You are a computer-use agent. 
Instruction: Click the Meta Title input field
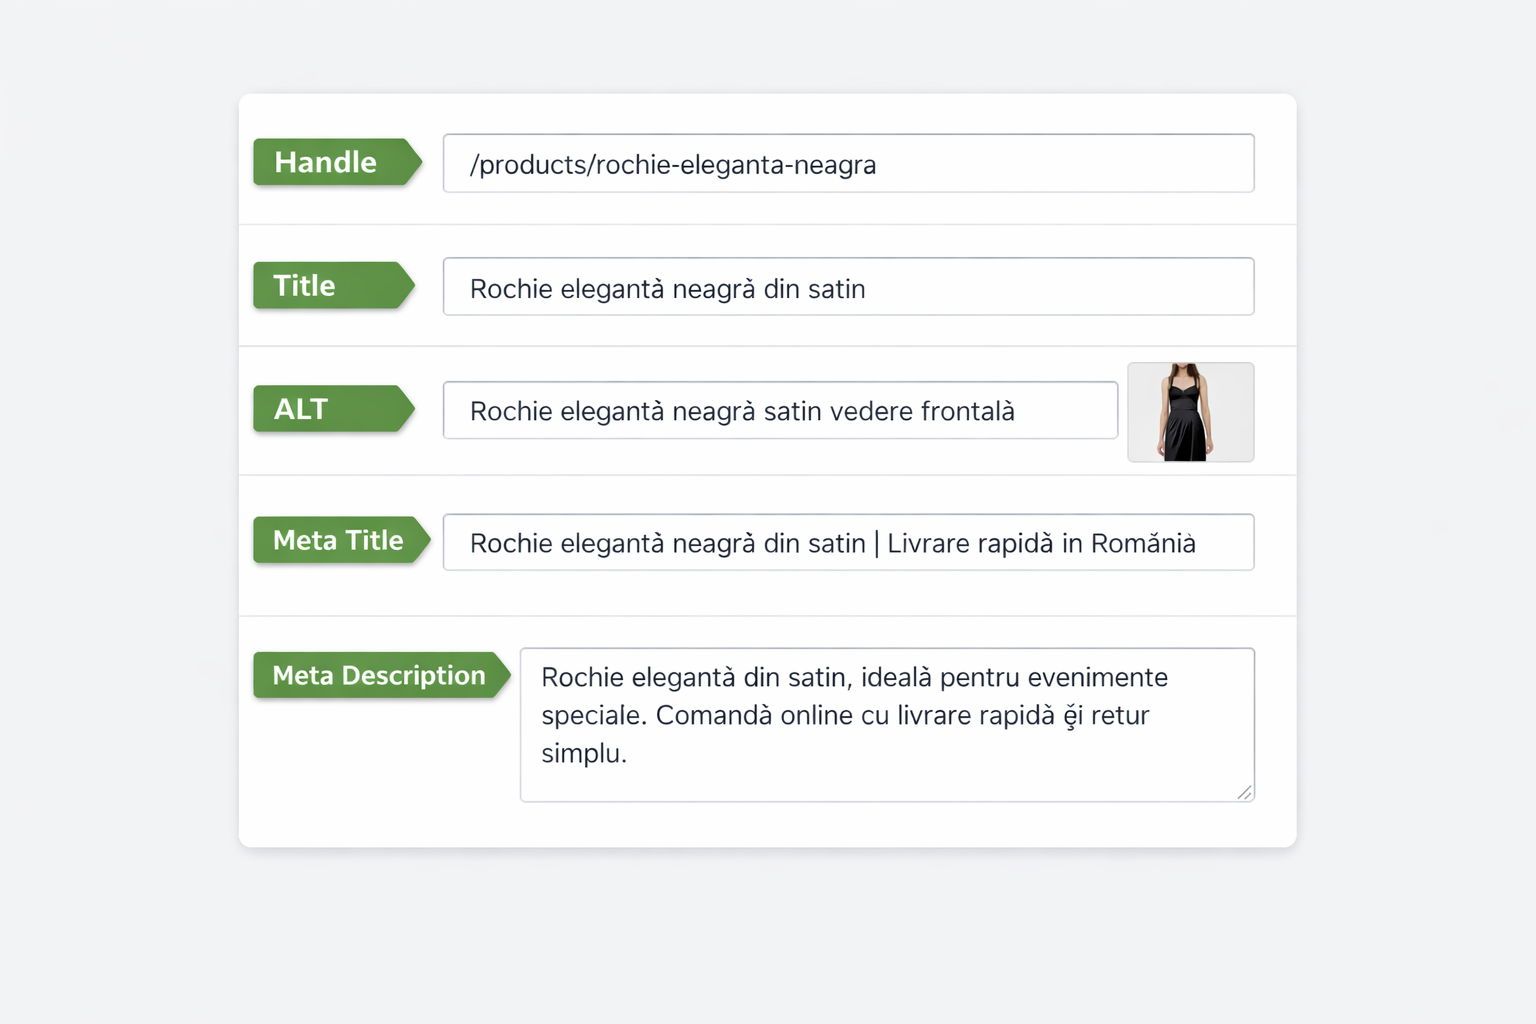pyautogui.click(x=848, y=542)
